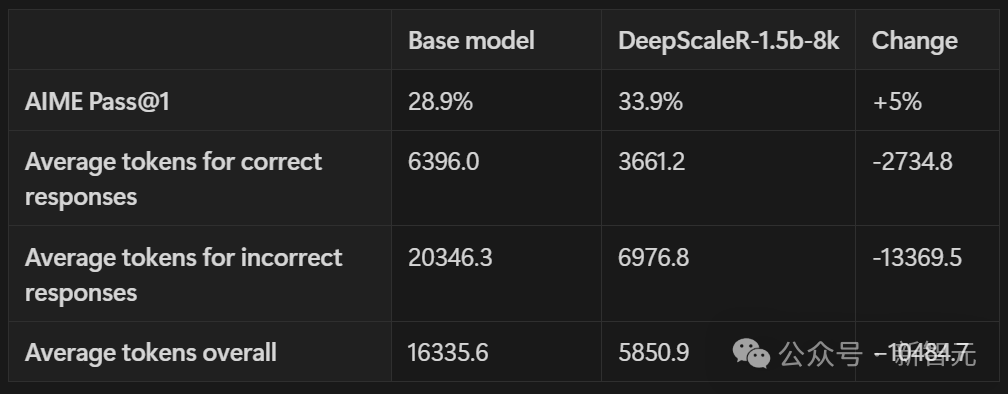
Task: Click the WeChat logo icon in watermark
Action: click(751, 353)
